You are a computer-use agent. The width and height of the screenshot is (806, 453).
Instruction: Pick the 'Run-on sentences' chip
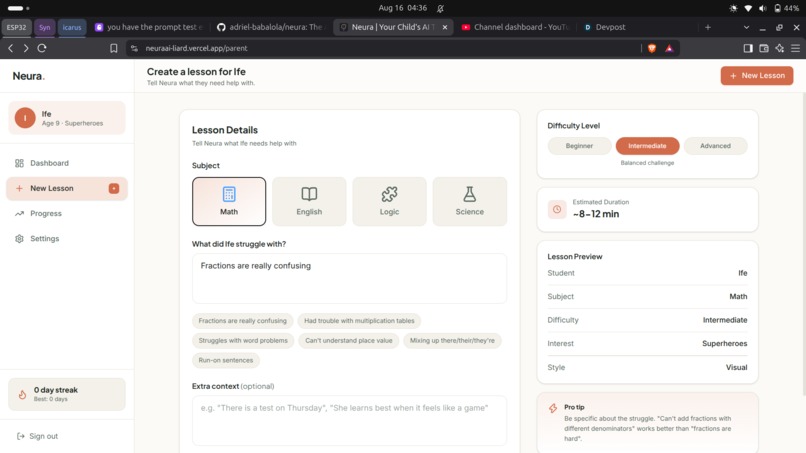pyautogui.click(x=226, y=360)
